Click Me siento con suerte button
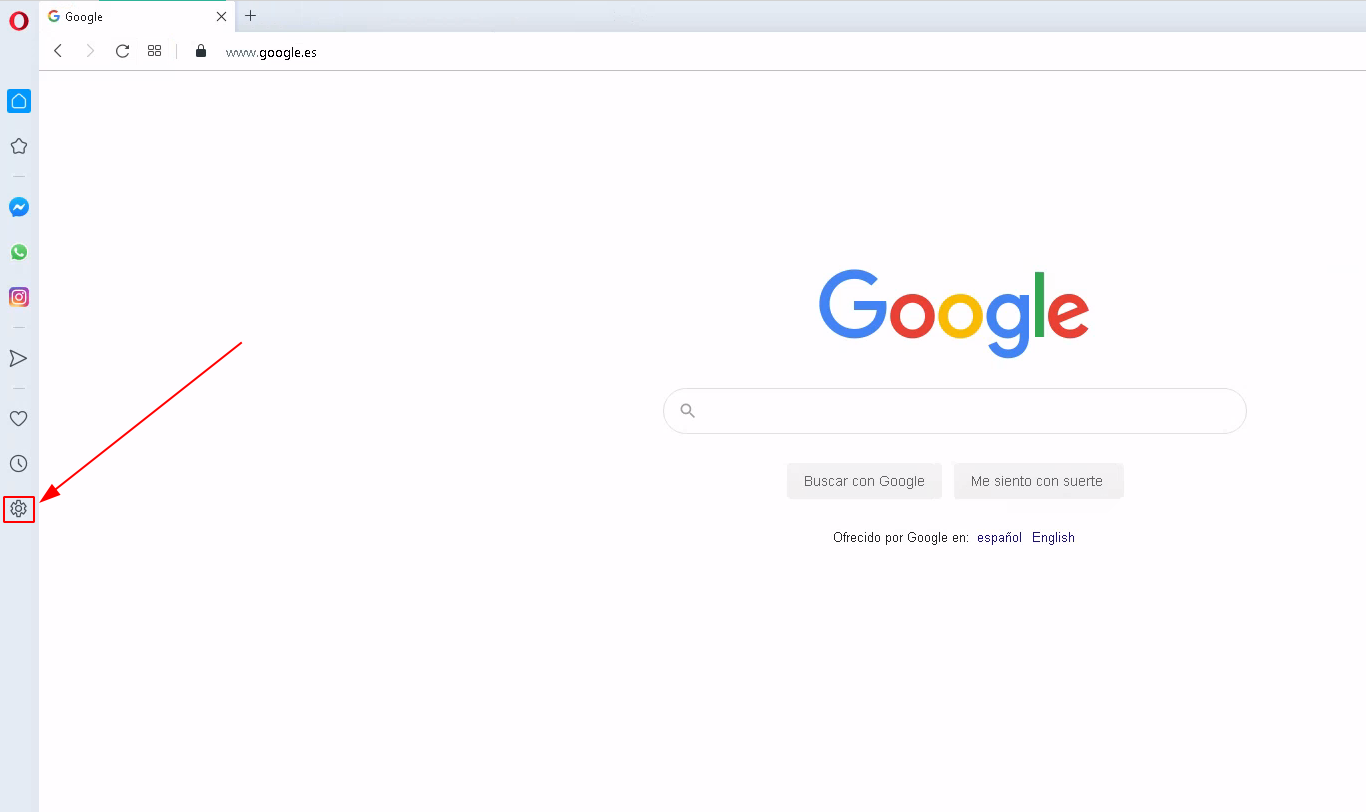1366x812 pixels. tap(1037, 481)
